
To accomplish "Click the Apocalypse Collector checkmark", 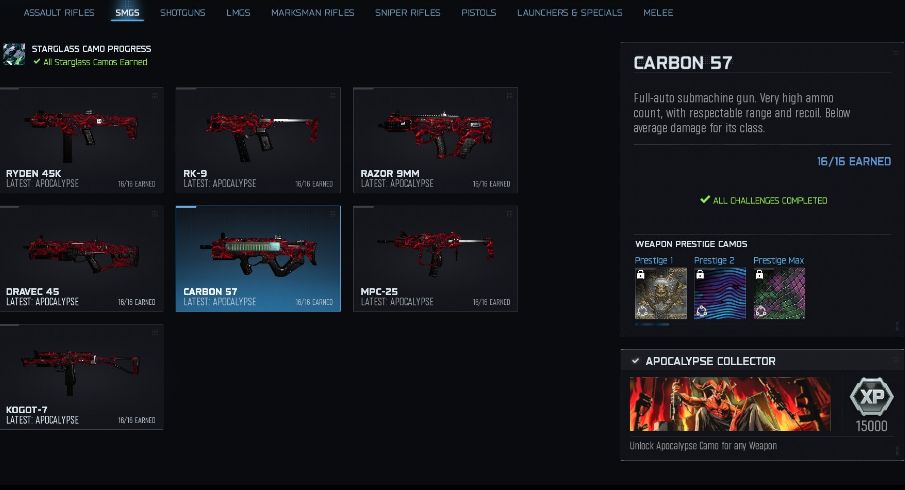I will click(635, 361).
